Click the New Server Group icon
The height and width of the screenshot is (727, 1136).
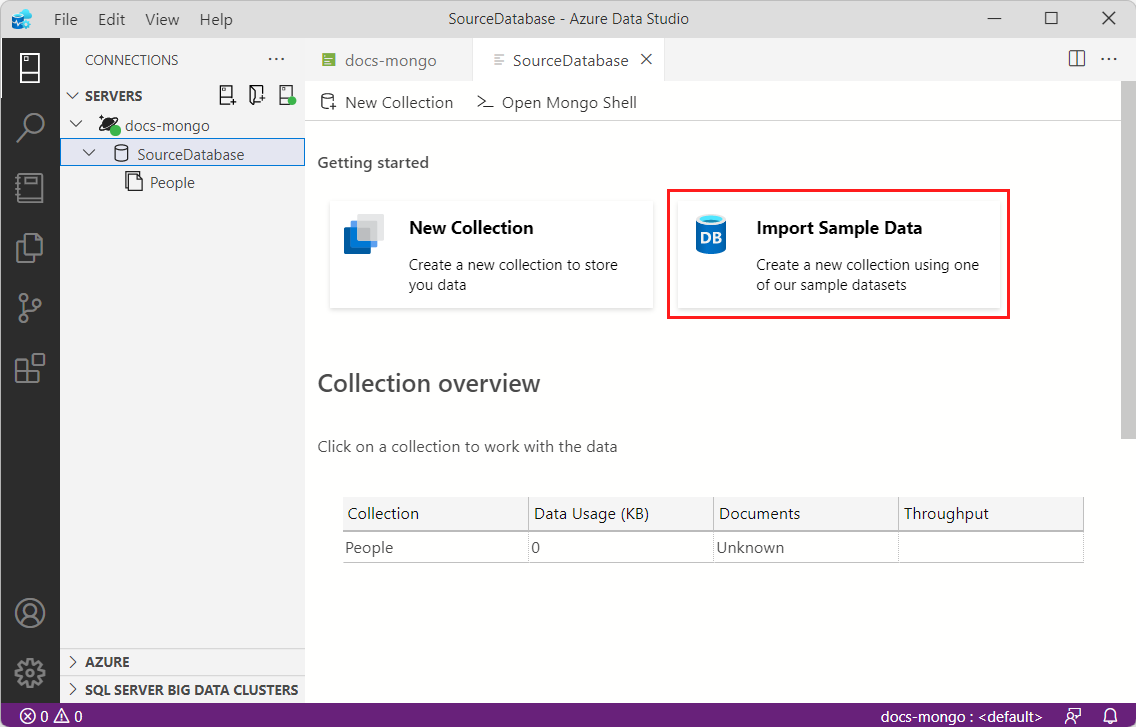coord(256,96)
